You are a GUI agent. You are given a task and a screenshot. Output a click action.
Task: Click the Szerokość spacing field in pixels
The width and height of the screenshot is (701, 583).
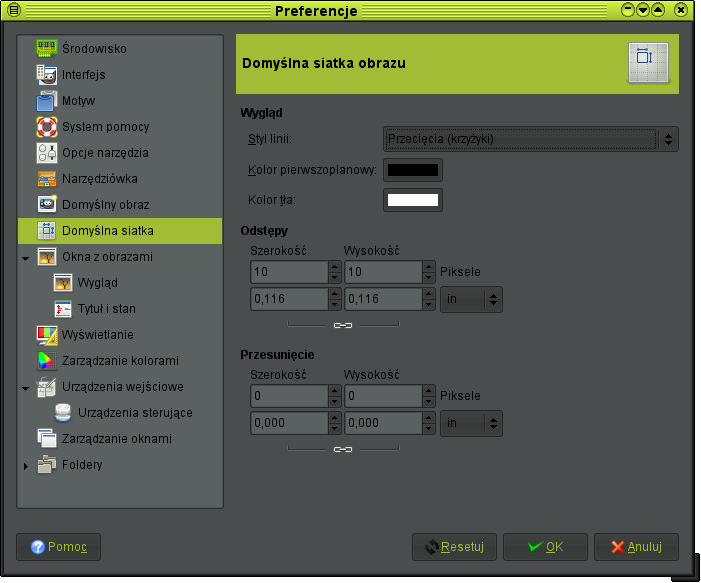pos(288,272)
